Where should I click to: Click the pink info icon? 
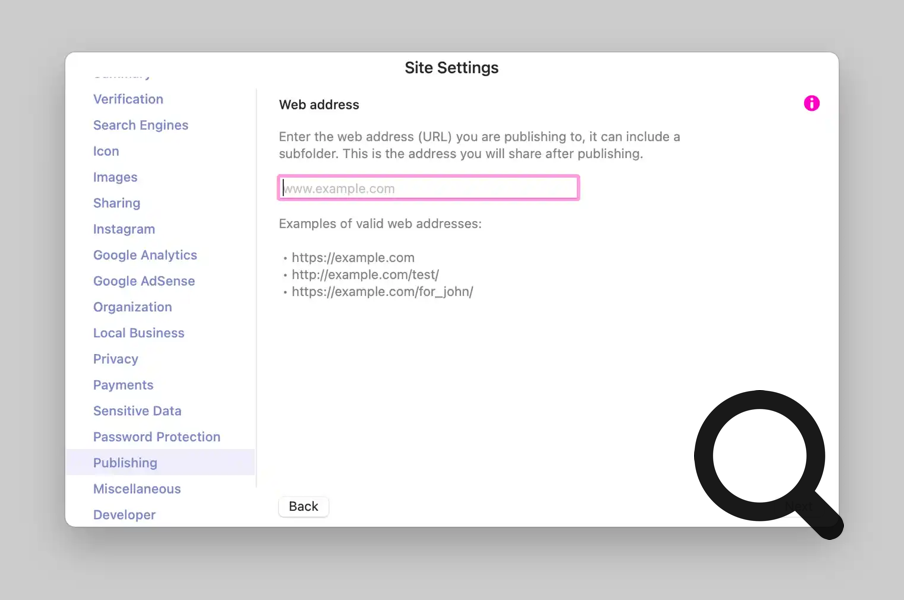pyautogui.click(x=811, y=103)
